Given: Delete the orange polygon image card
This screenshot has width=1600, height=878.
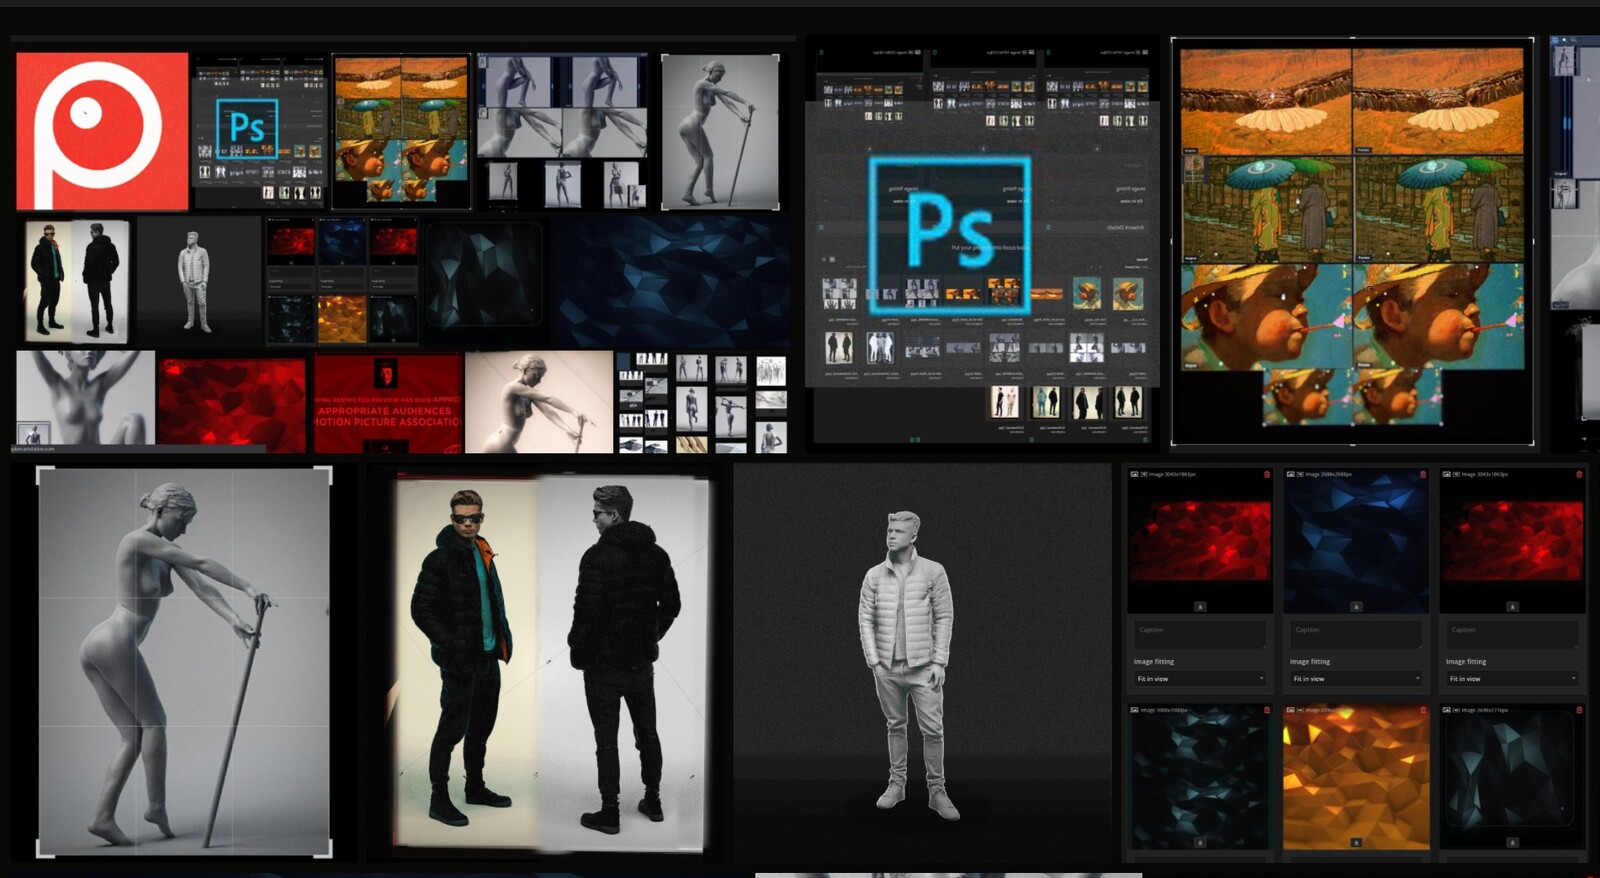Looking at the screenshot, I should [1422, 710].
